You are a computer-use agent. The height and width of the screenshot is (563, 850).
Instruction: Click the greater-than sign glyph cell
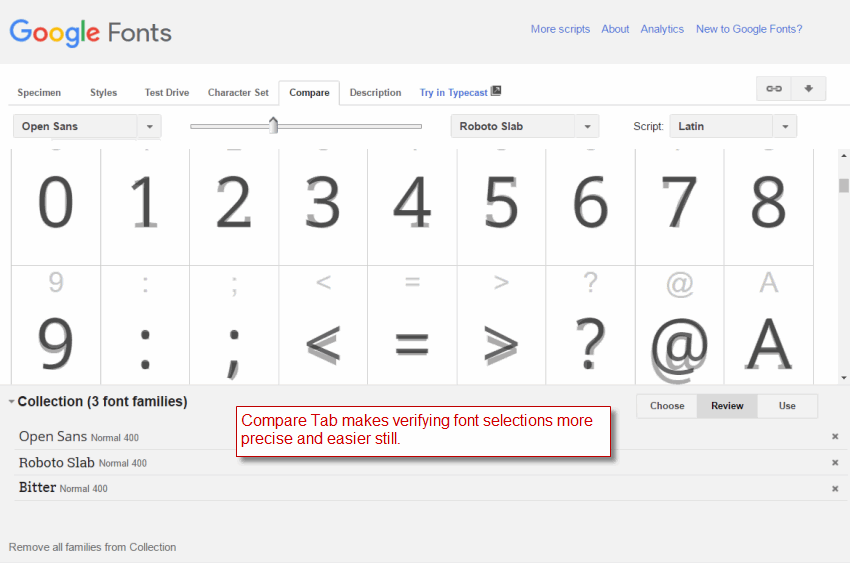[x=501, y=325]
